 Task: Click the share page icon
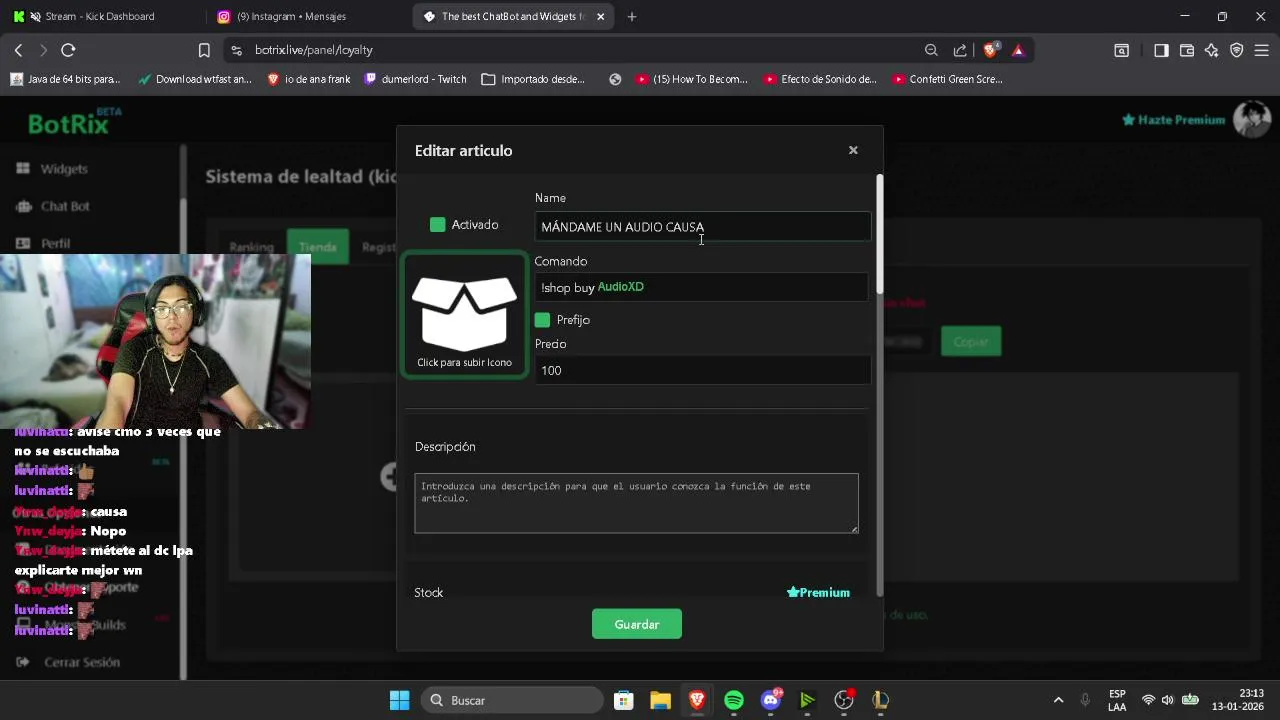960,50
